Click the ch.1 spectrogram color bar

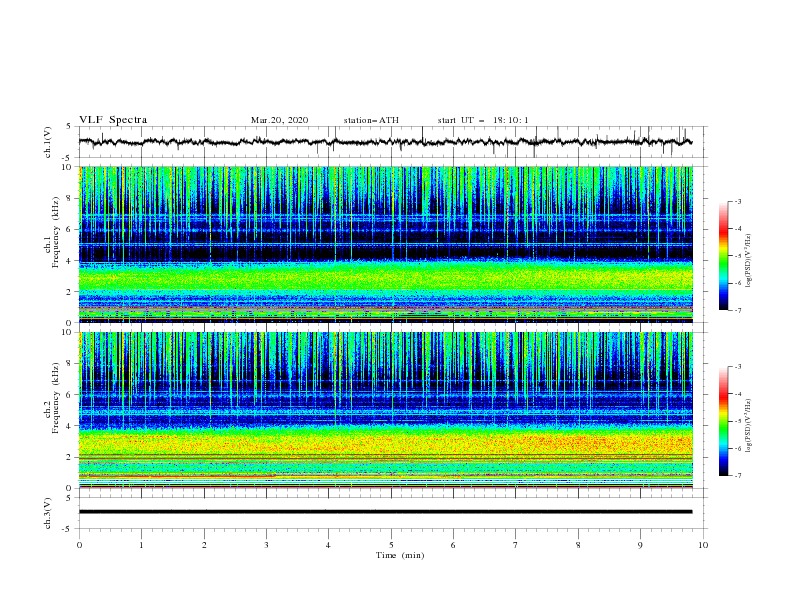[x=723, y=256]
